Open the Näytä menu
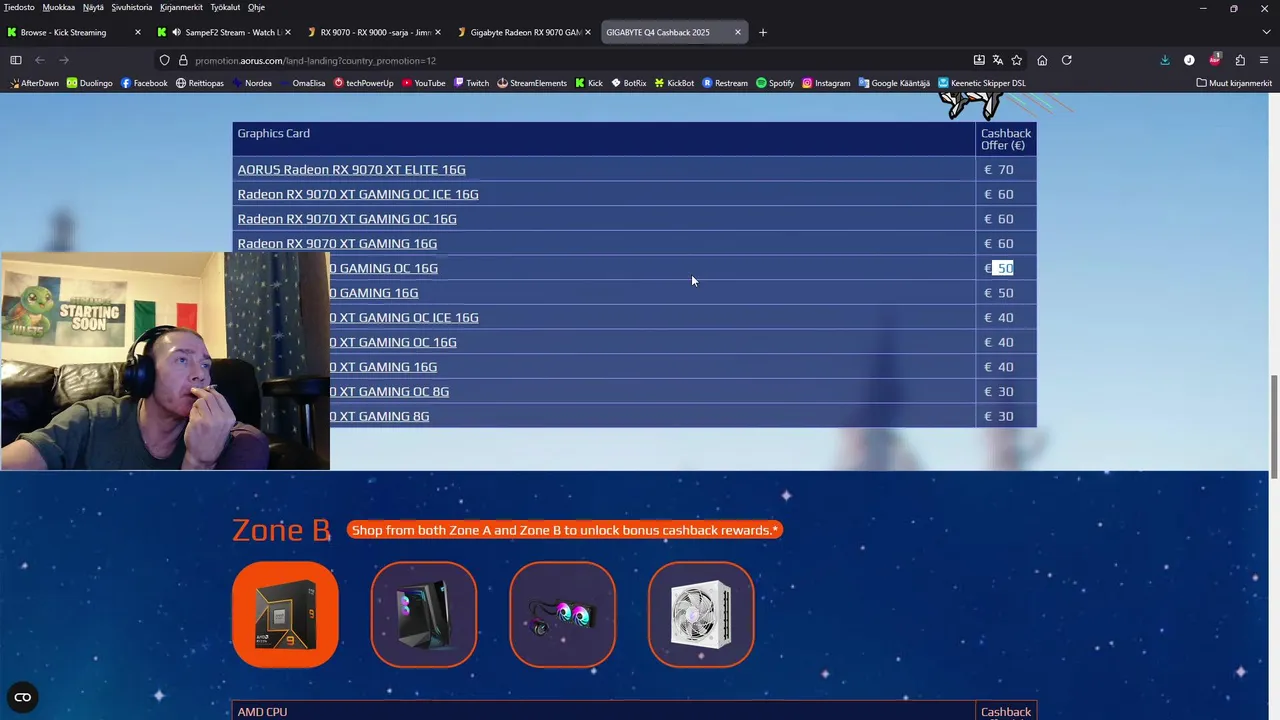The image size is (1280, 720). [x=93, y=7]
